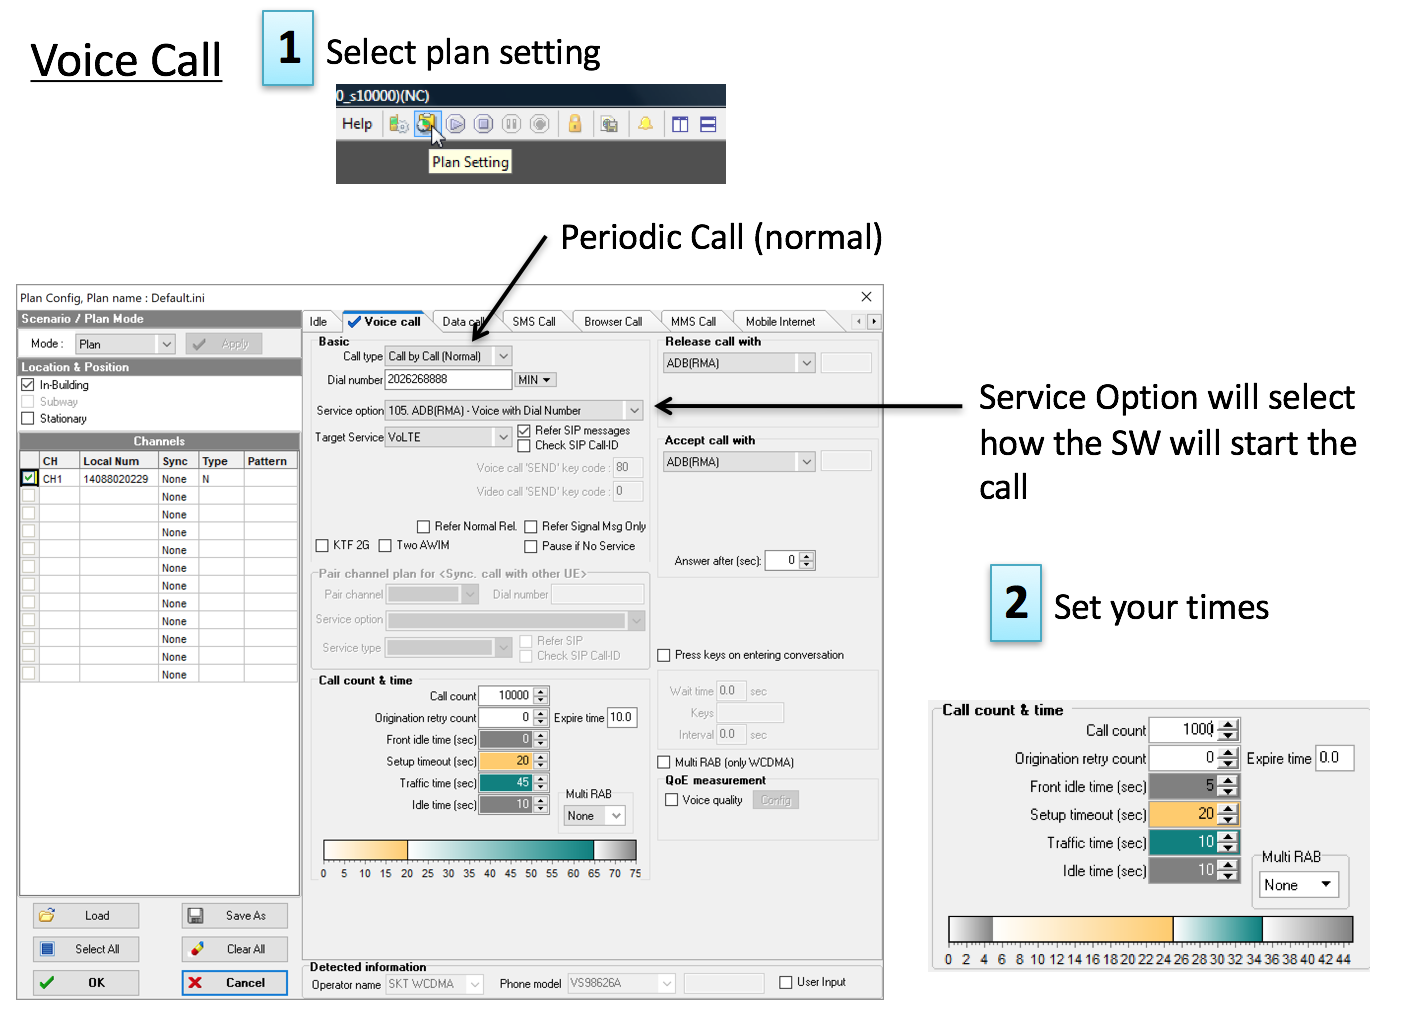This screenshot has height=1018, width=1412.
Task: Open Plan Setting from the toolbar
Action: pyautogui.click(x=426, y=124)
